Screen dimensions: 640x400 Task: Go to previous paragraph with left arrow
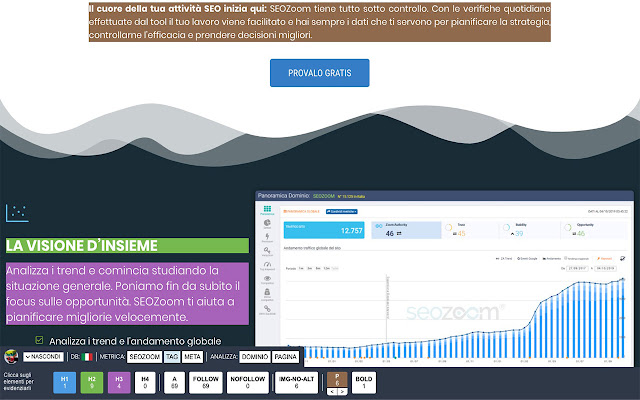click(332, 391)
